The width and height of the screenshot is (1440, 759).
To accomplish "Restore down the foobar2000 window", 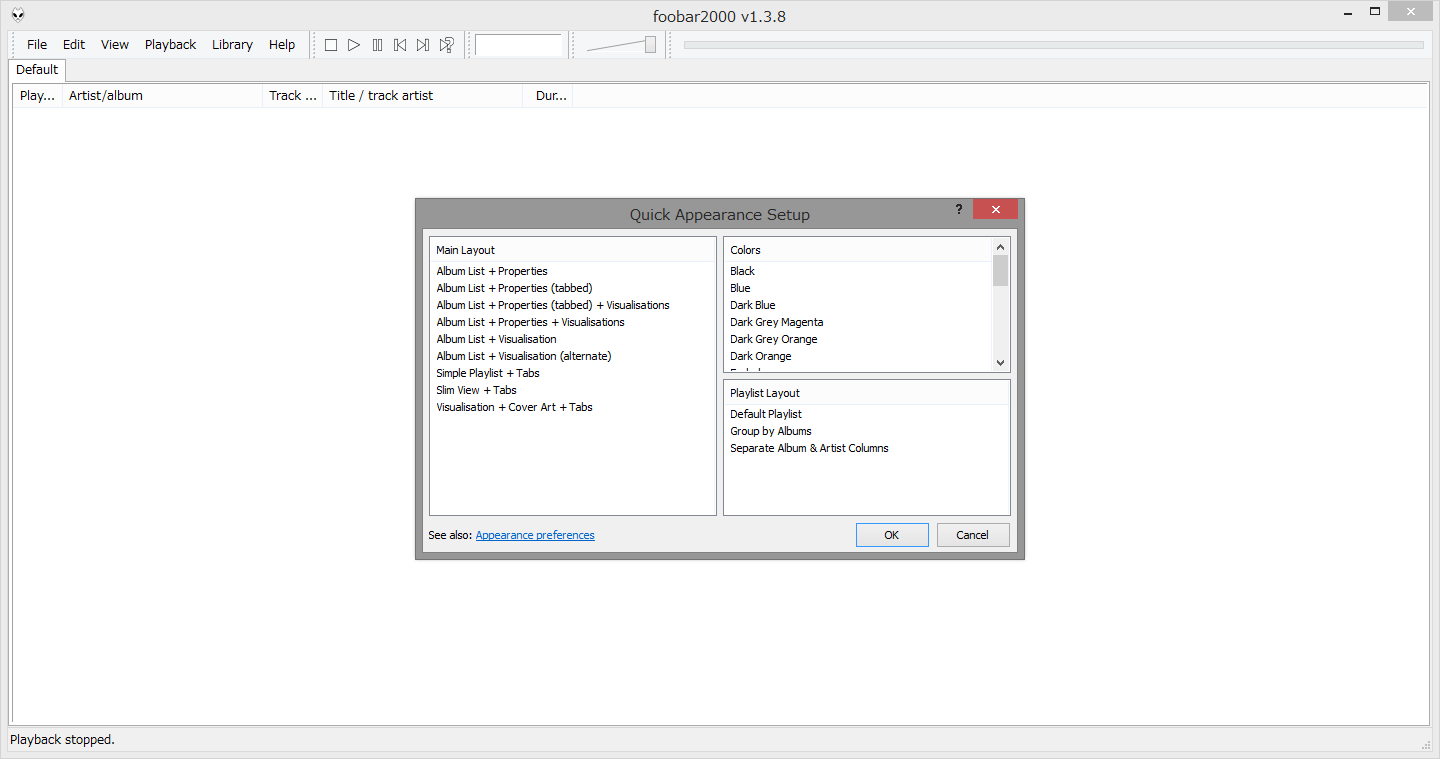I will click(1375, 12).
